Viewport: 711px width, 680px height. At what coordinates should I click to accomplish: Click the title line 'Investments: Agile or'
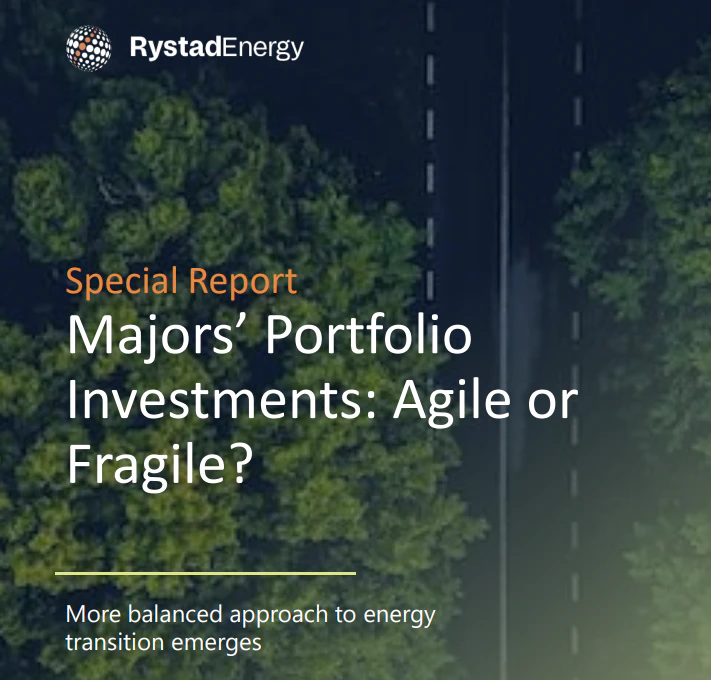click(x=322, y=401)
